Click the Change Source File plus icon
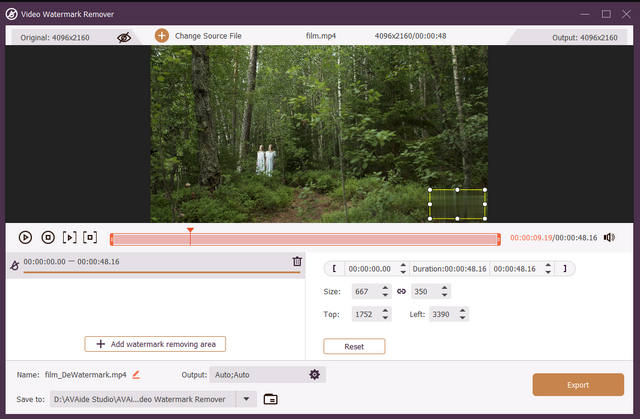 click(161, 36)
